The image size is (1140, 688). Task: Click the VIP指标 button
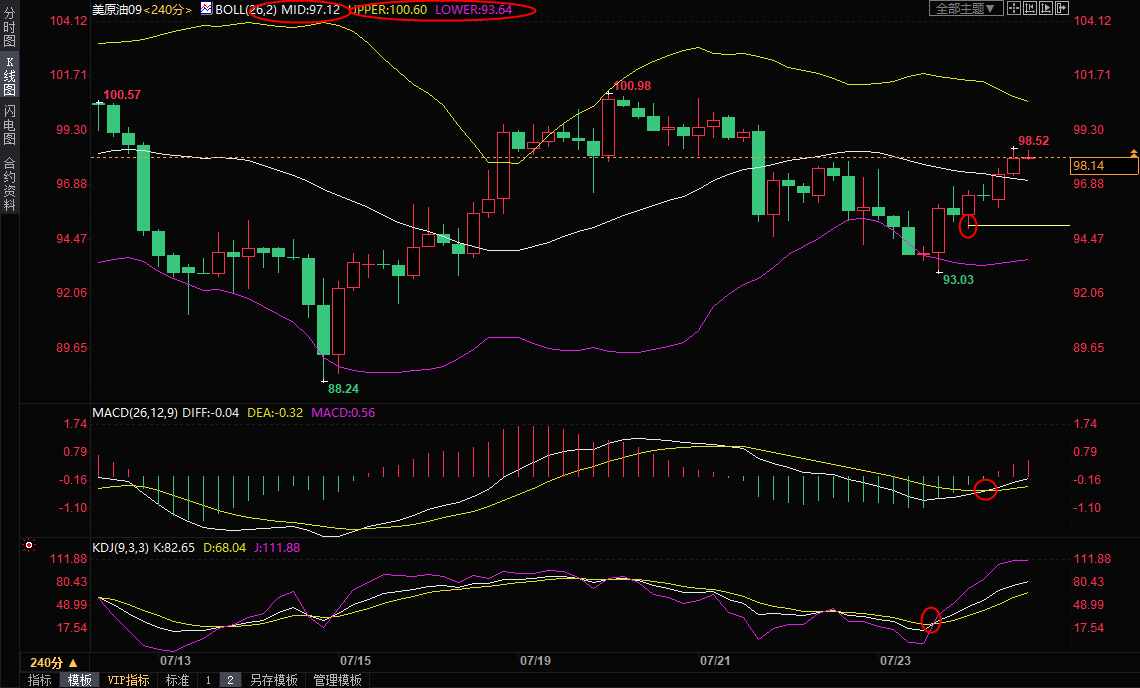(128, 680)
